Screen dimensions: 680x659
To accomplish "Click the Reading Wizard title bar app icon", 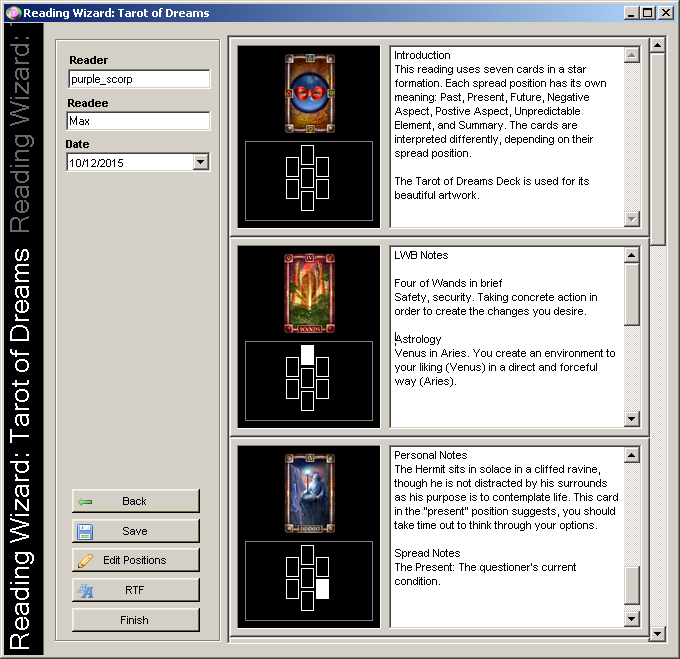I will 13,13.
